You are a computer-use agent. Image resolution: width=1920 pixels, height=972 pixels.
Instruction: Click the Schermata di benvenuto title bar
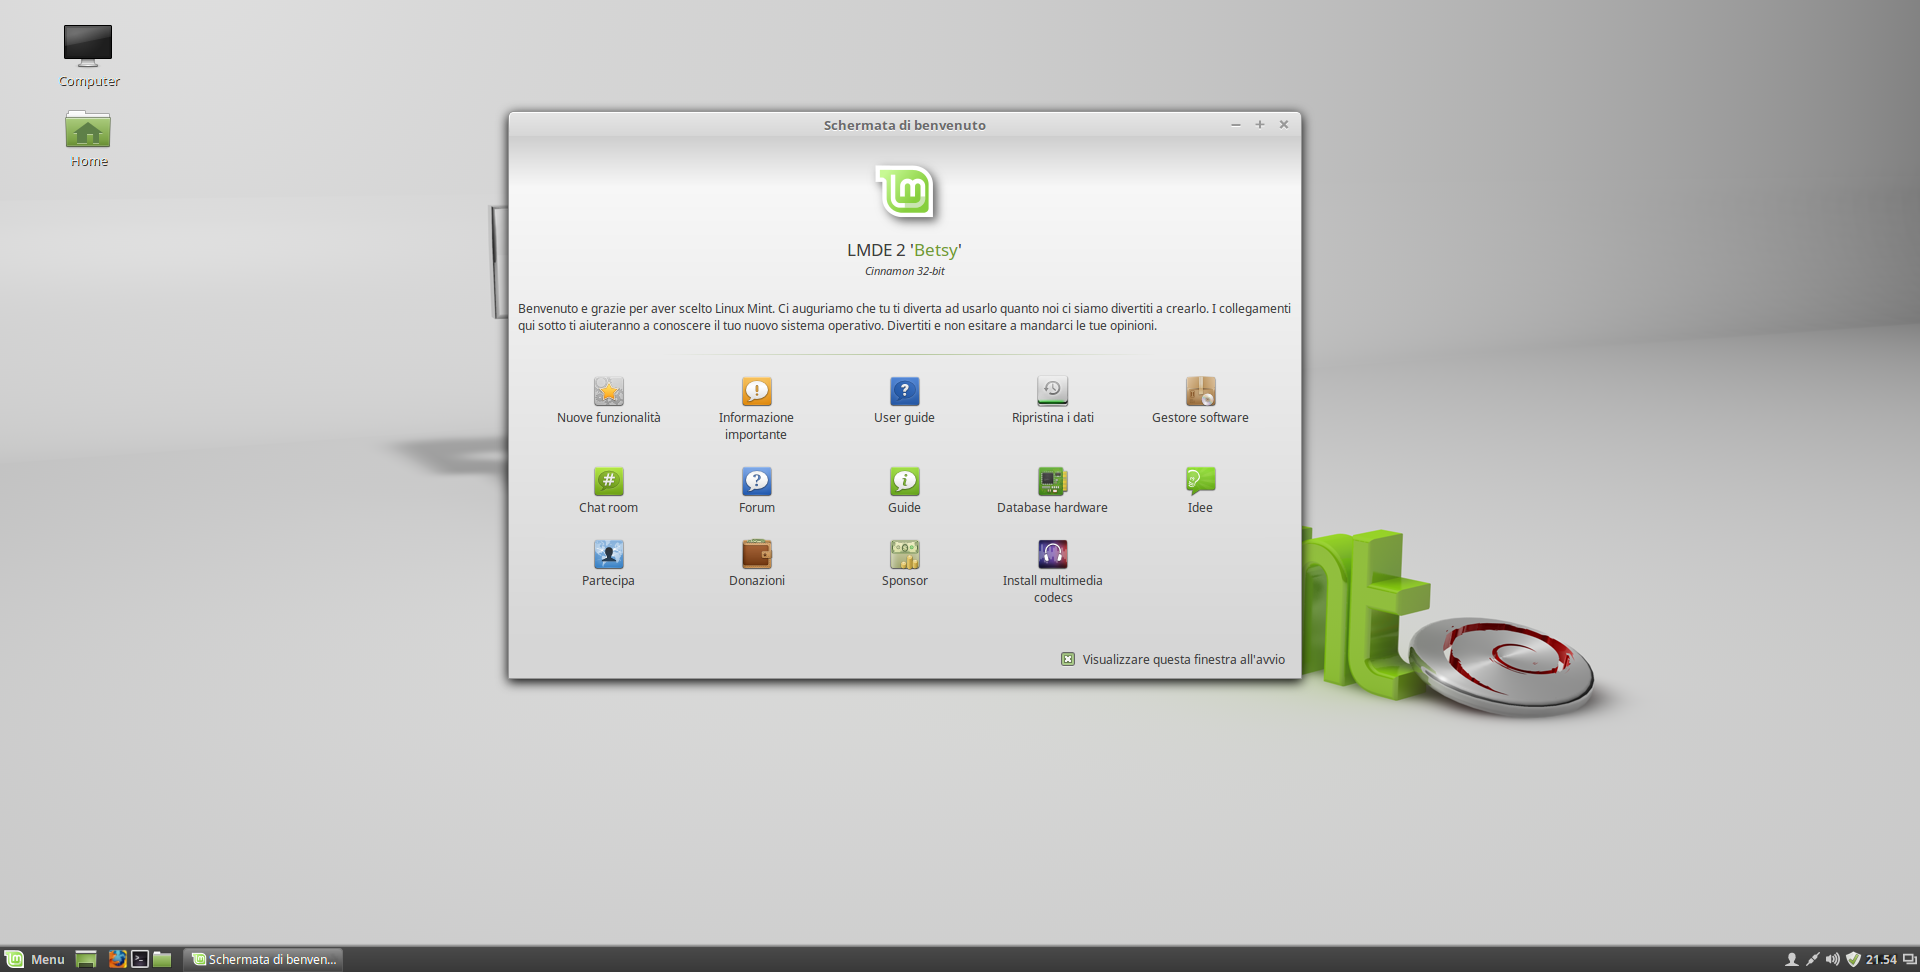[x=904, y=125]
